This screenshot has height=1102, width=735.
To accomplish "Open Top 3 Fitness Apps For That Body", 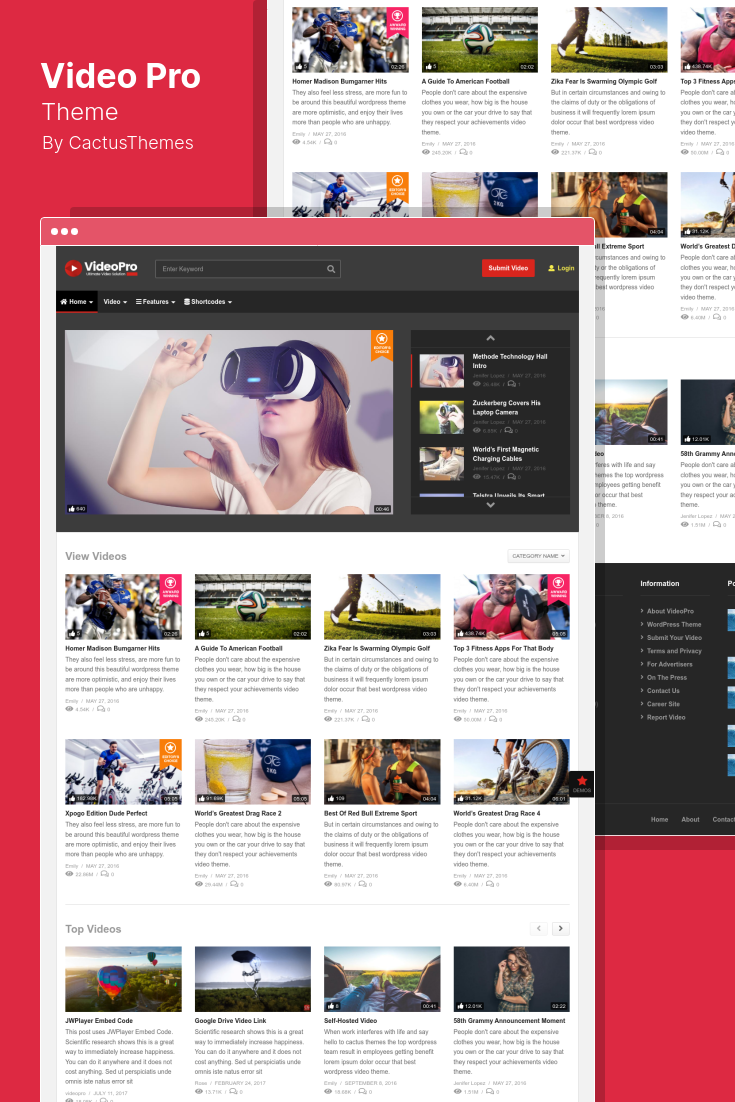I will (503, 648).
